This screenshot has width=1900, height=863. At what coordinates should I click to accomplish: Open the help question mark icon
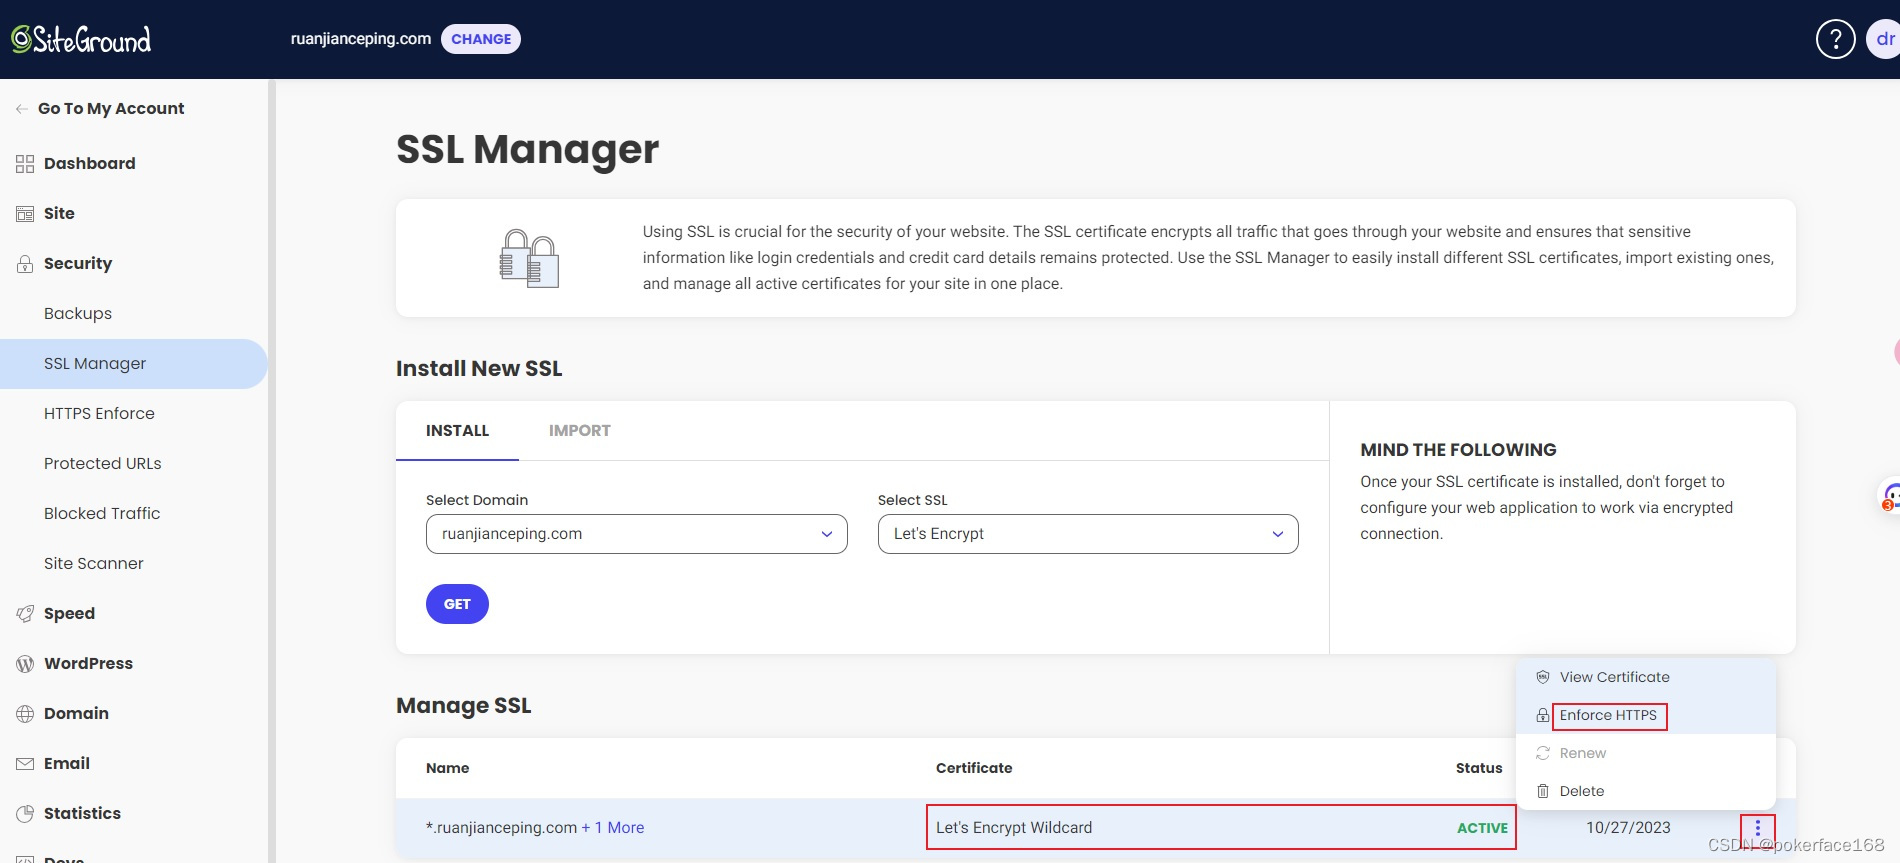(1835, 39)
